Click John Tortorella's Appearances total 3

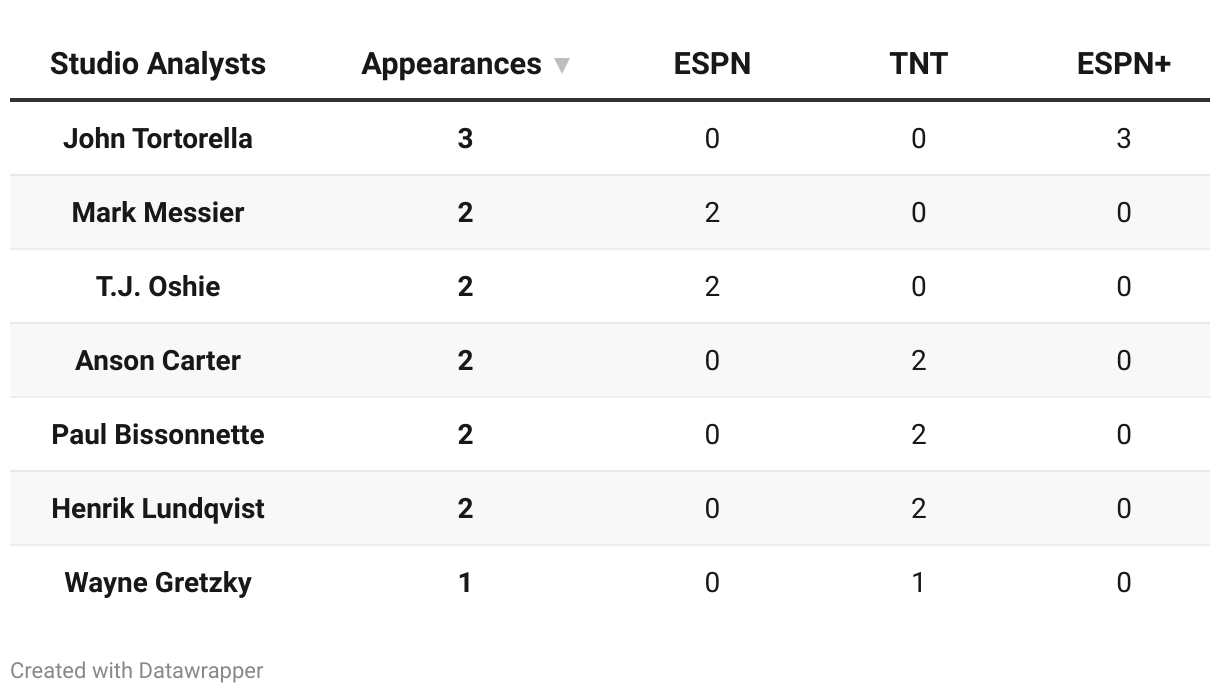[x=465, y=138]
